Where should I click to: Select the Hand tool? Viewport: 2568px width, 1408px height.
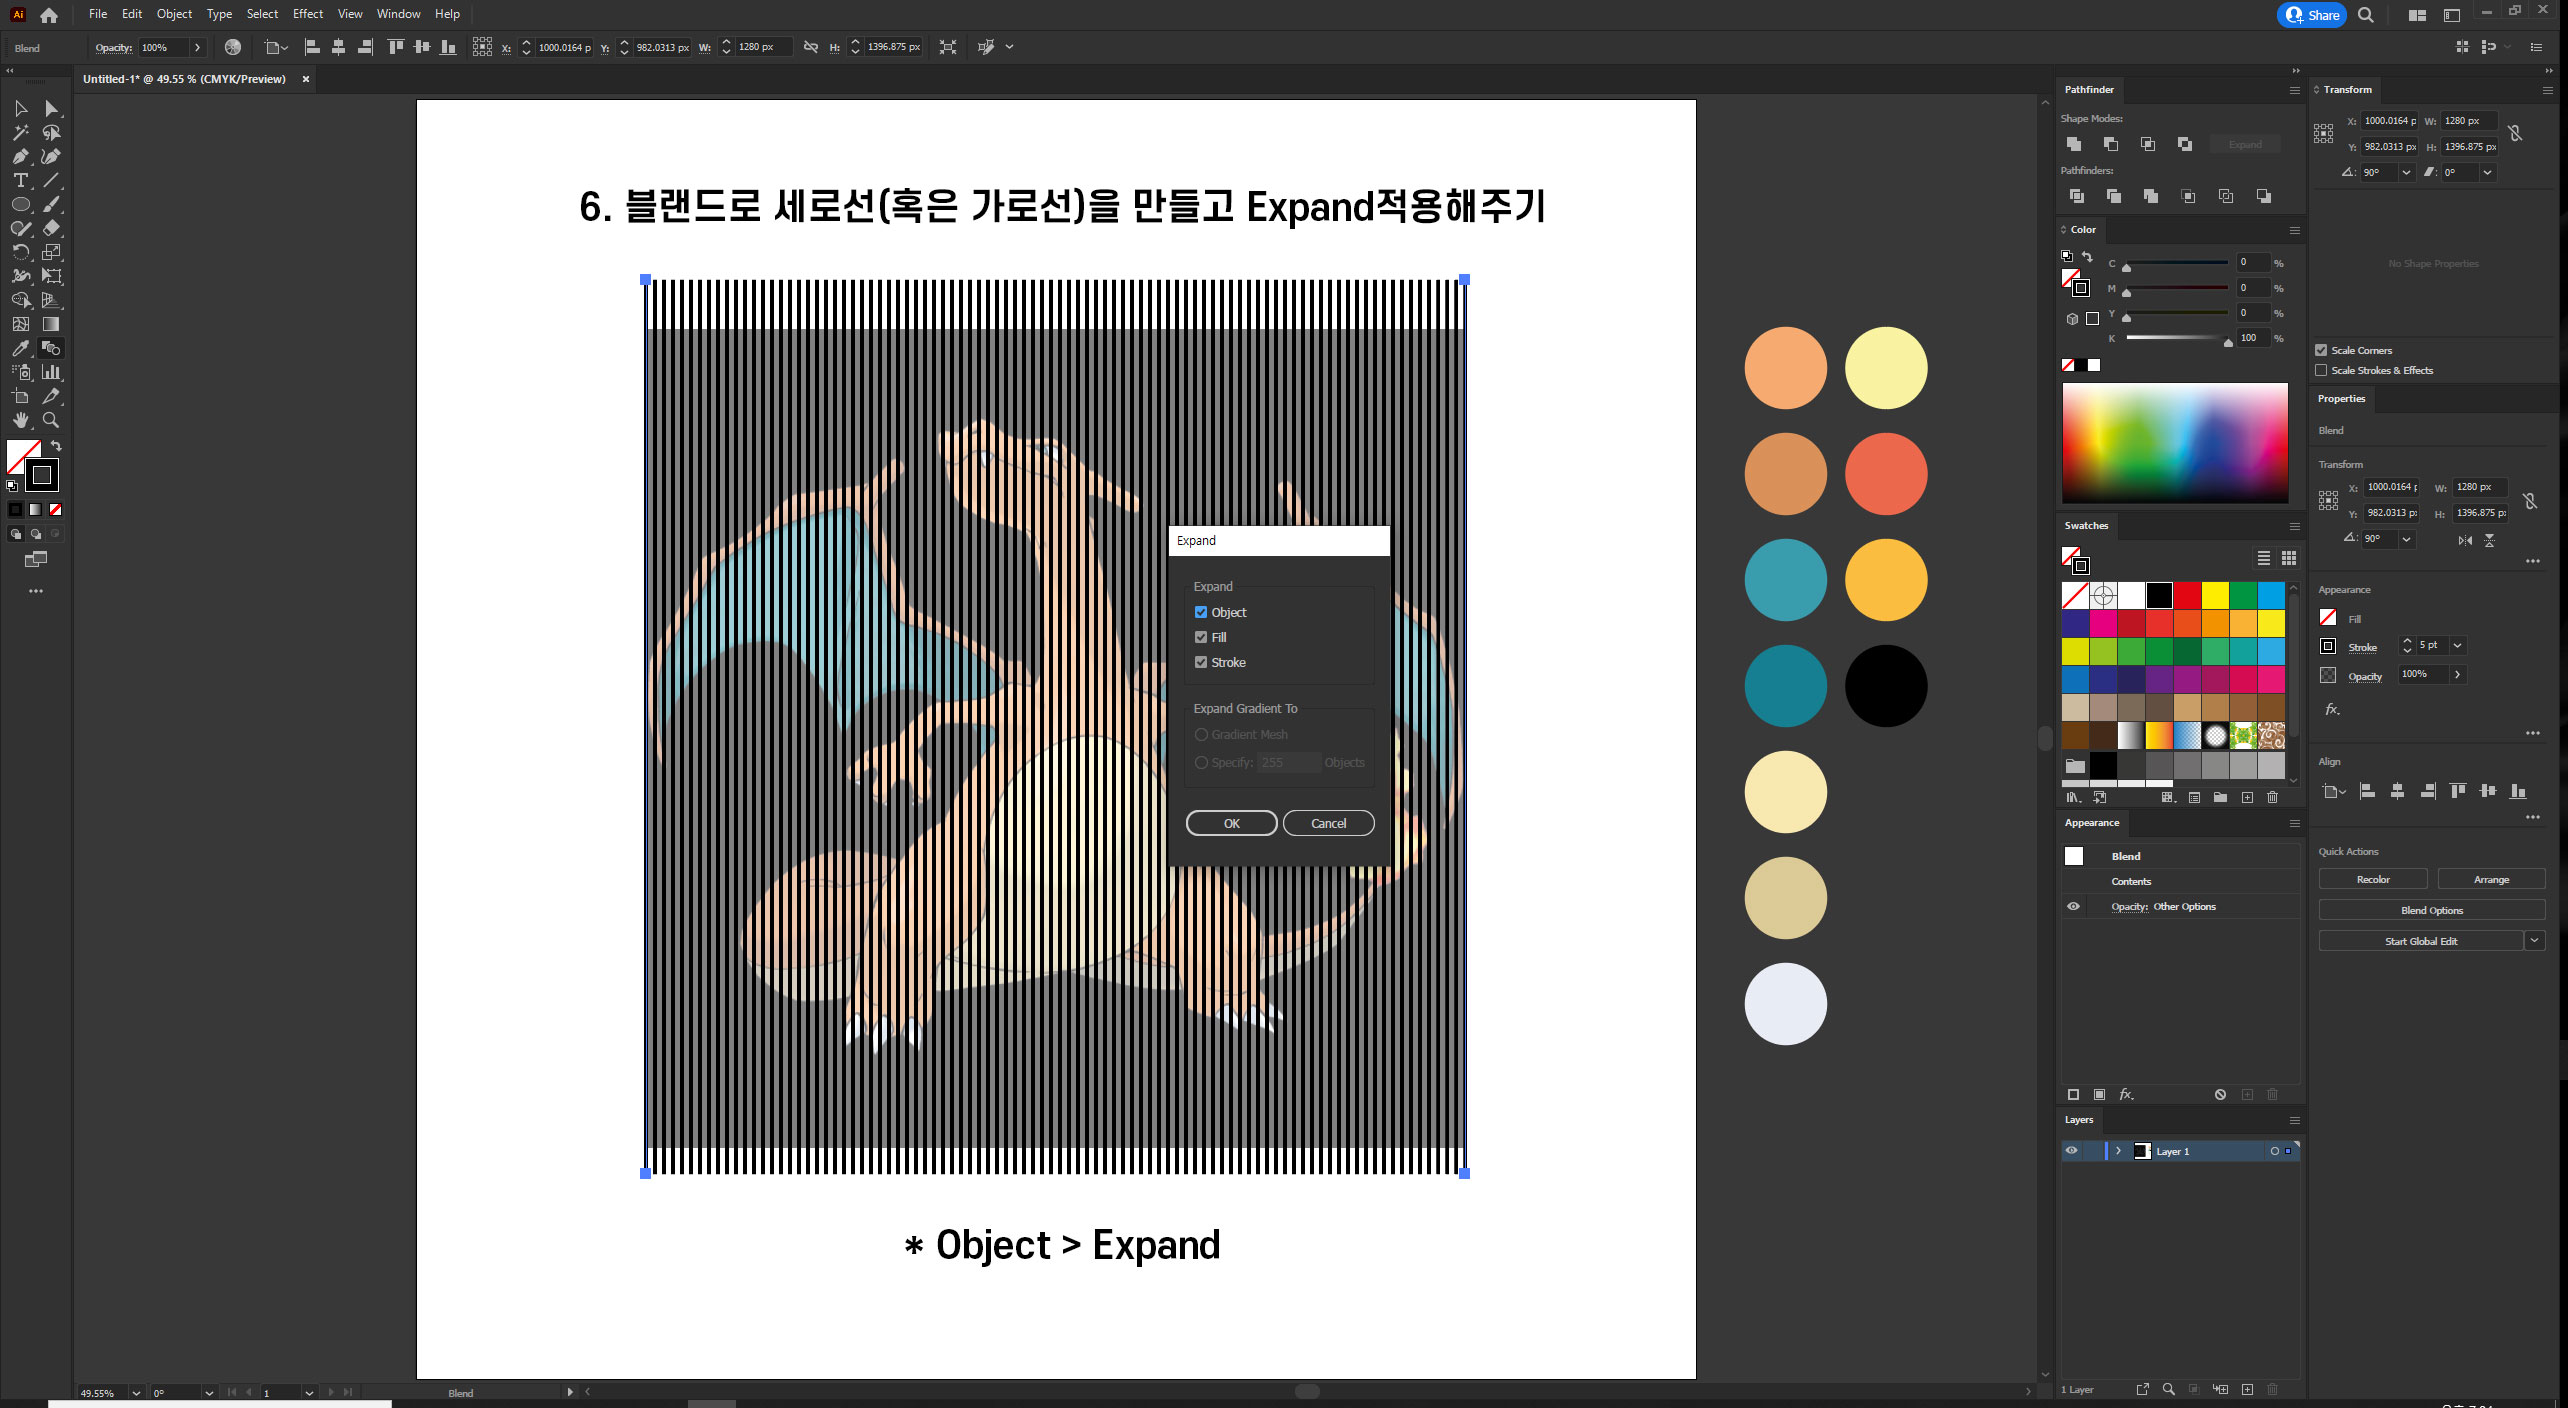[x=20, y=420]
